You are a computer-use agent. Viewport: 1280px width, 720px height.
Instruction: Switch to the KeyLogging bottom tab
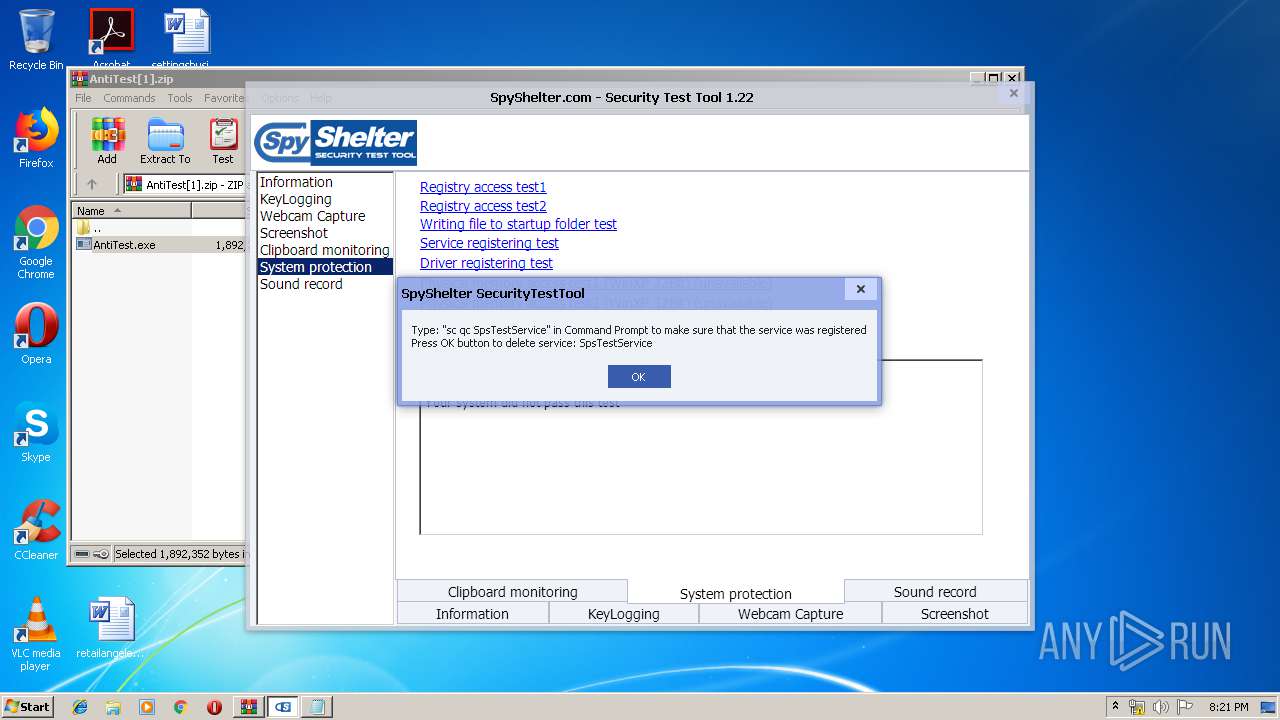pos(623,613)
